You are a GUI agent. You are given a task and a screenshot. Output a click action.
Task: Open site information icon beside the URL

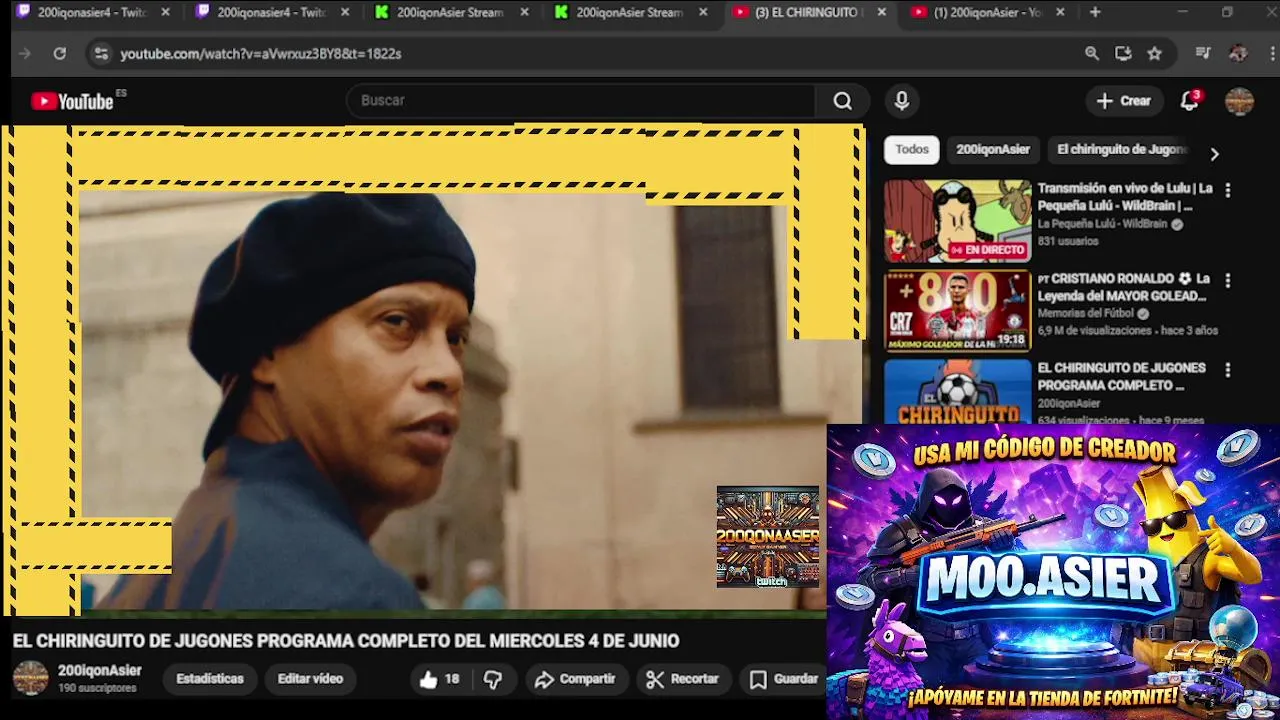click(100, 54)
